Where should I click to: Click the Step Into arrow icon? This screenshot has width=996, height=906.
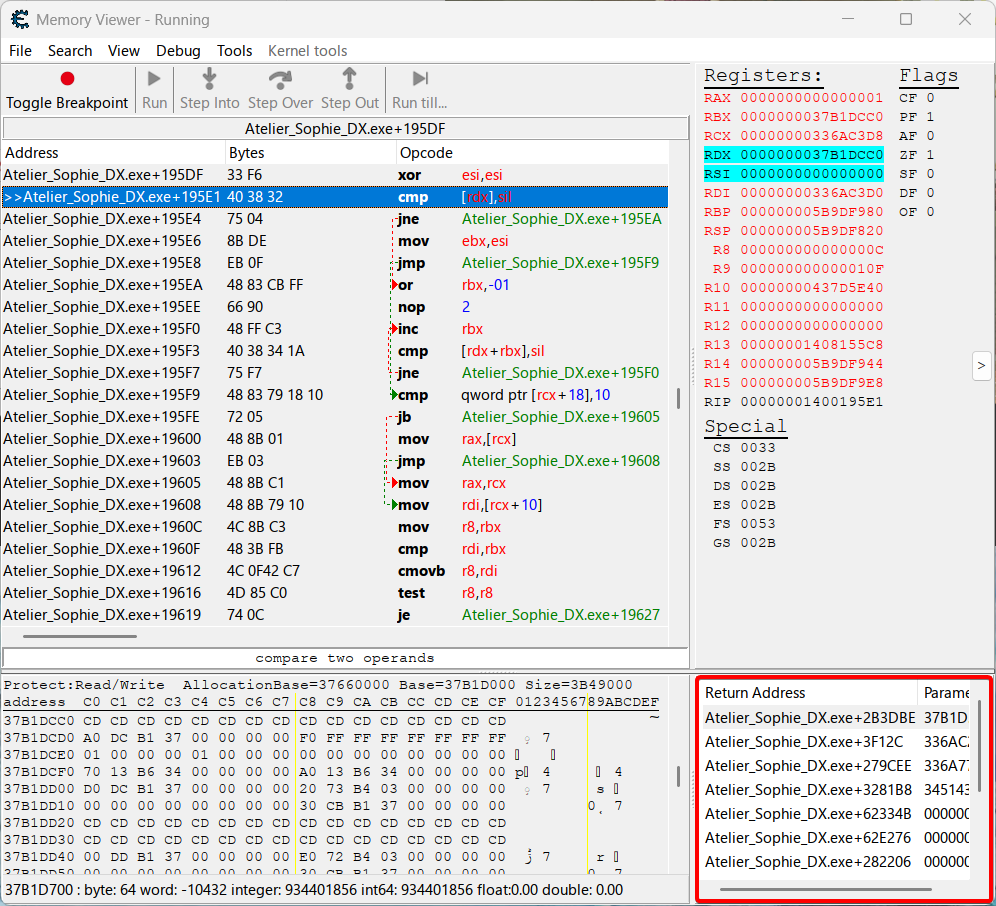(x=209, y=79)
